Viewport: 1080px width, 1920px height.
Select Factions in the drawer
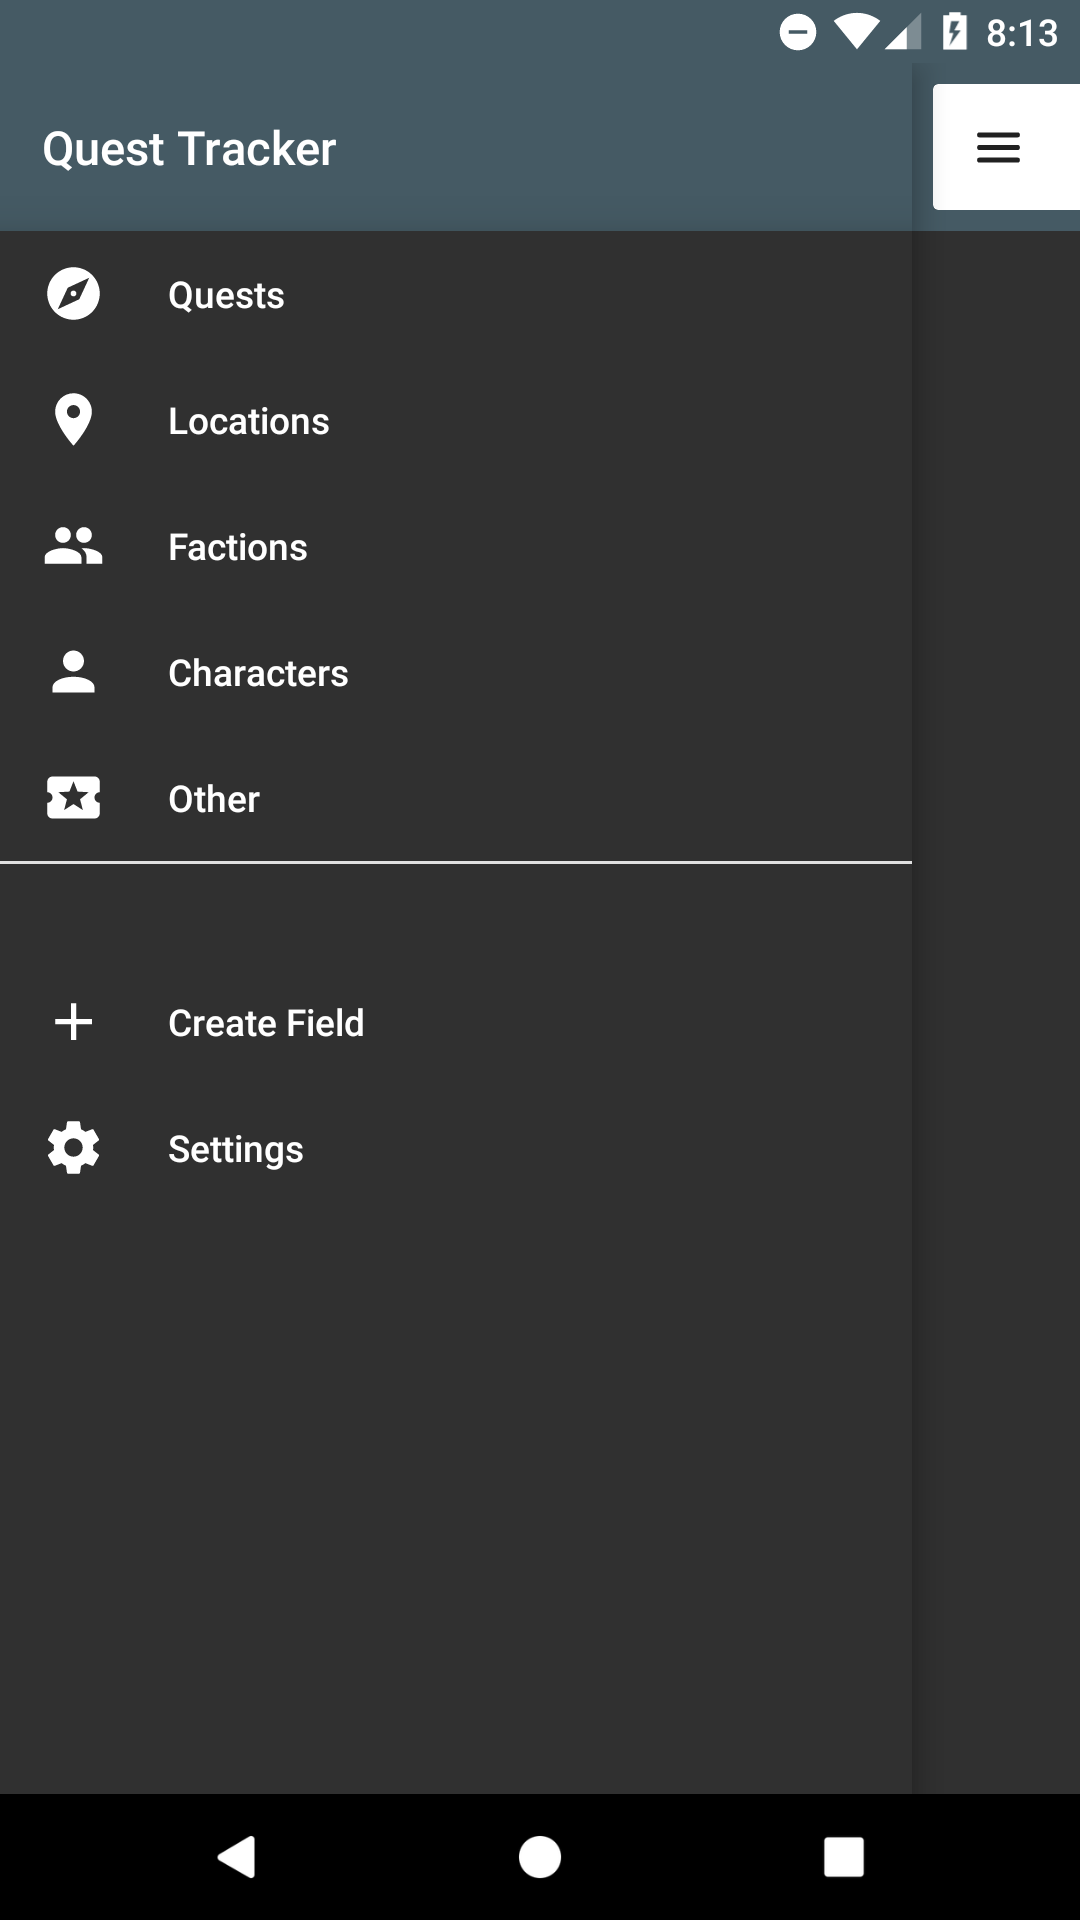point(238,548)
